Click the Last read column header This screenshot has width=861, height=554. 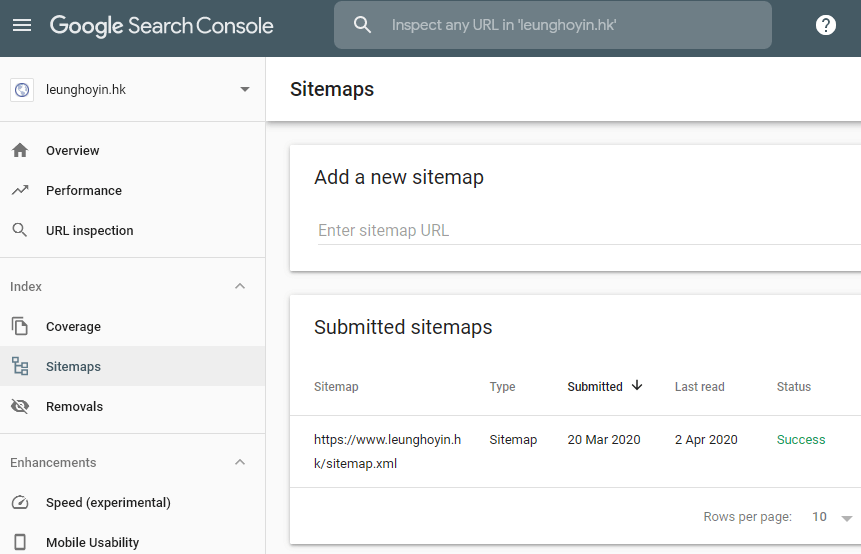[700, 387]
